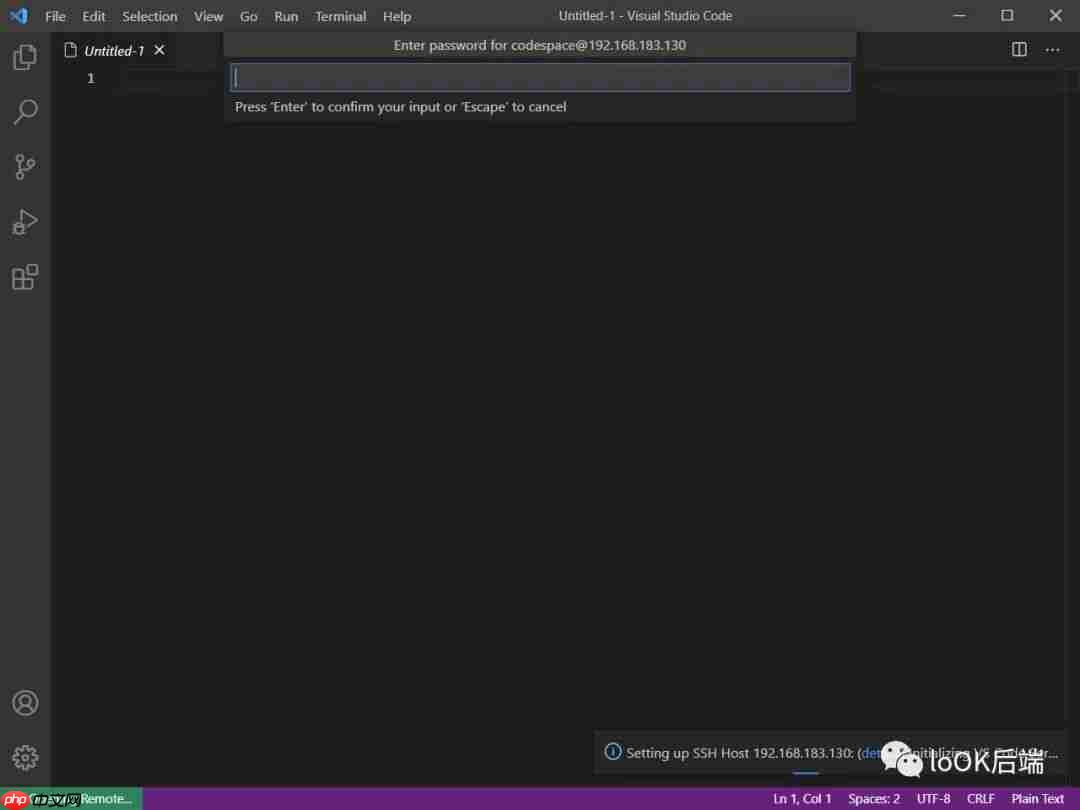Open the editor More Actions ellipsis icon
Image resolution: width=1080 pixels, height=810 pixels.
(1051, 48)
